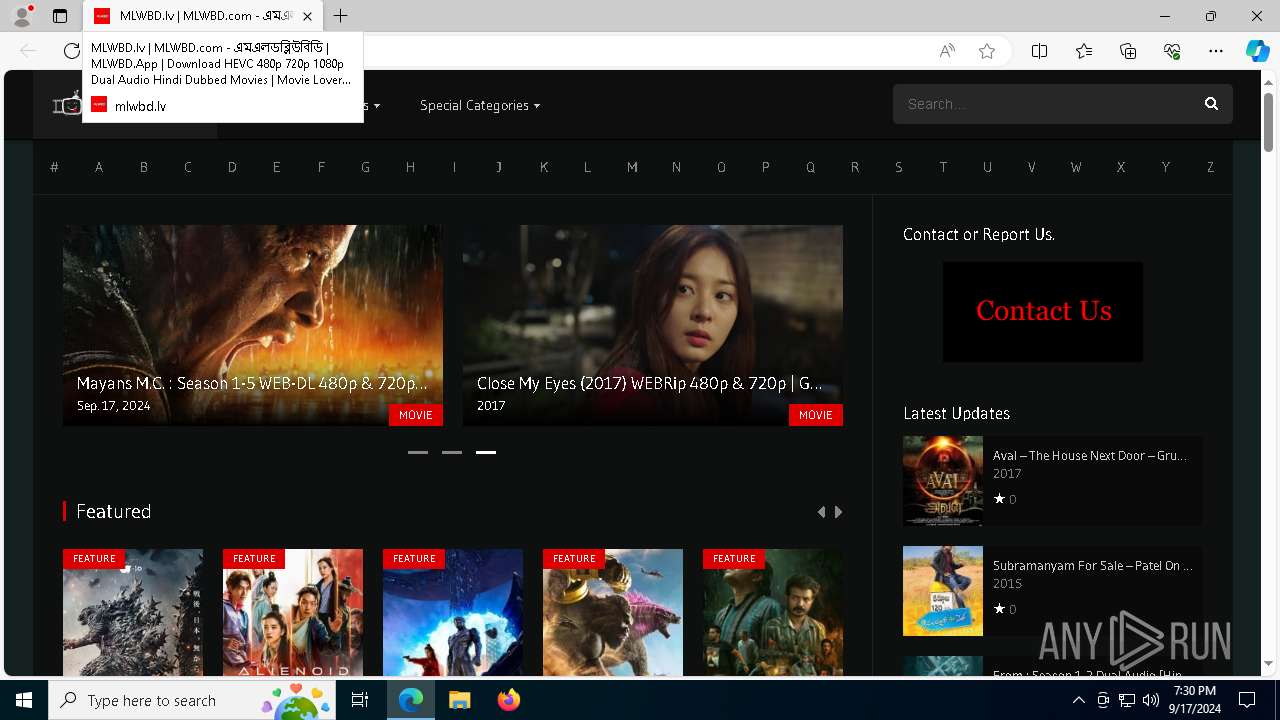Open Subramanyam For Sale update
The width and height of the screenshot is (1280, 720).
click(1092, 565)
